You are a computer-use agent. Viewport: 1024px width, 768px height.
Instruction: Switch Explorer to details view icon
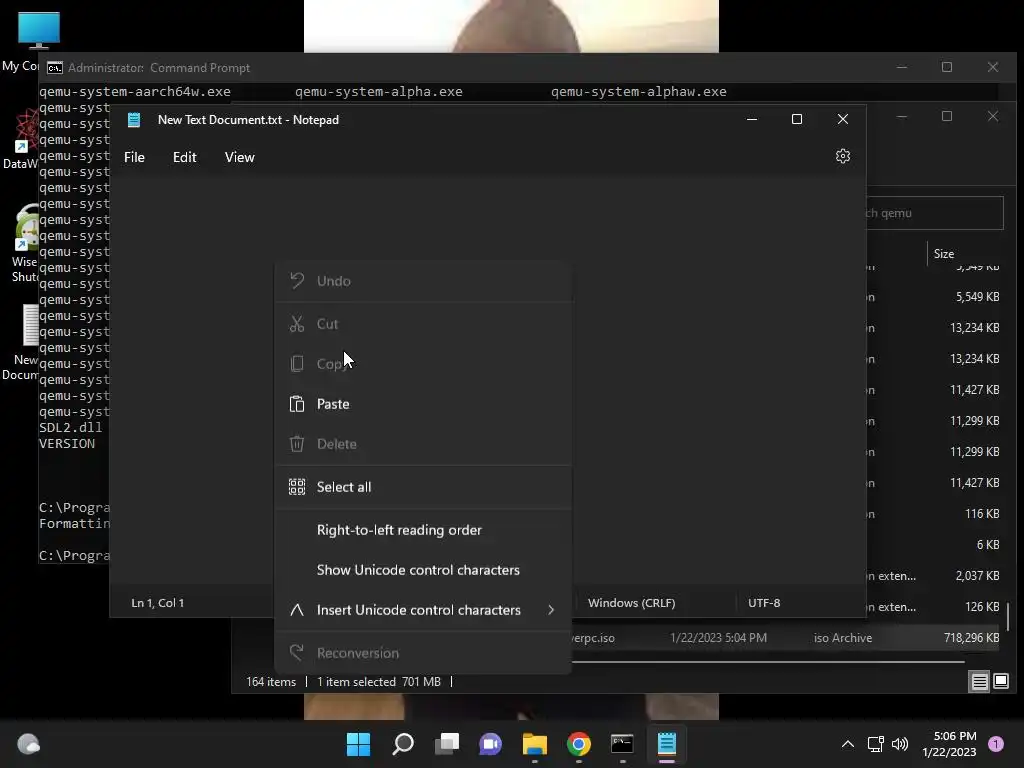pyautogui.click(x=980, y=682)
